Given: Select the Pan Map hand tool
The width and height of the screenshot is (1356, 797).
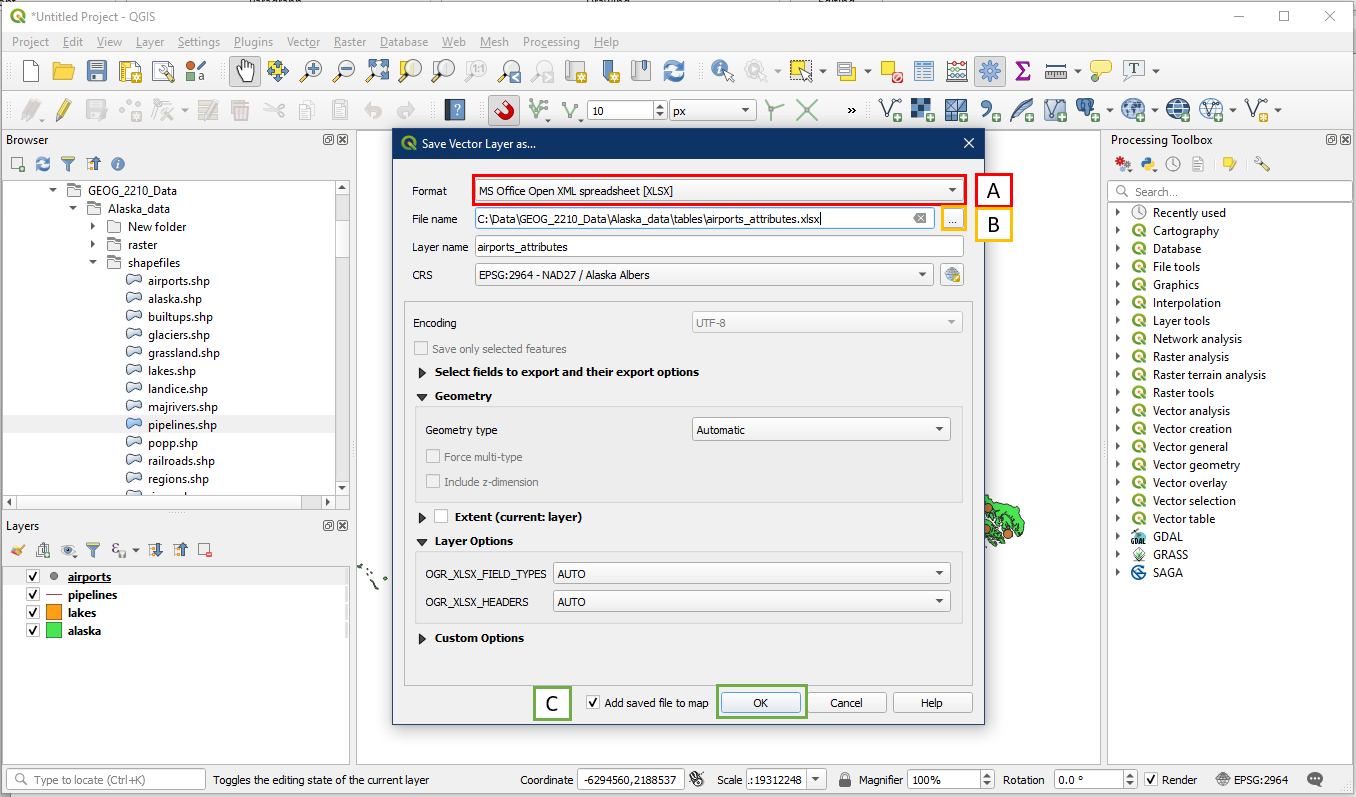Looking at the screenshot, I should (x=245, y=71).
